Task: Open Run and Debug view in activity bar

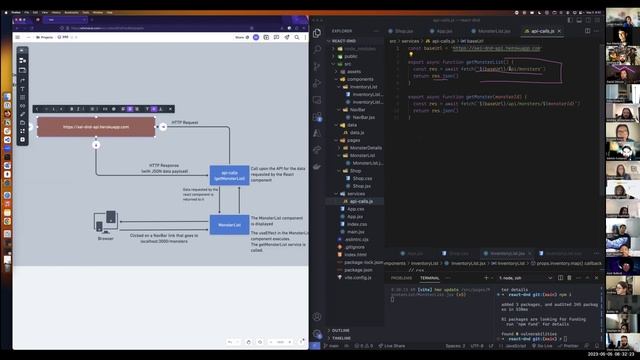Action: 317,83
